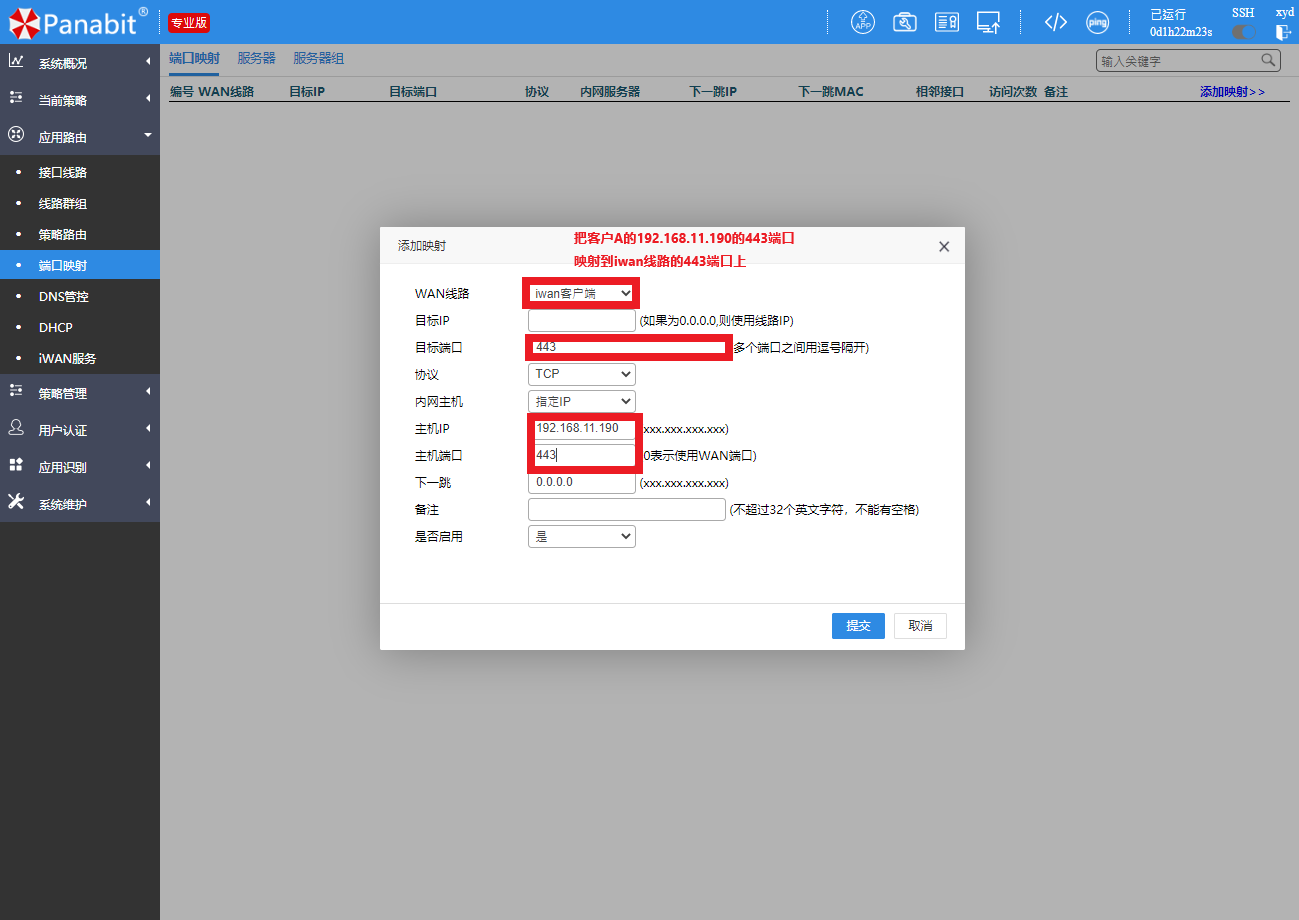Click the 系统维护 tools icon

(x=16, y=501)
